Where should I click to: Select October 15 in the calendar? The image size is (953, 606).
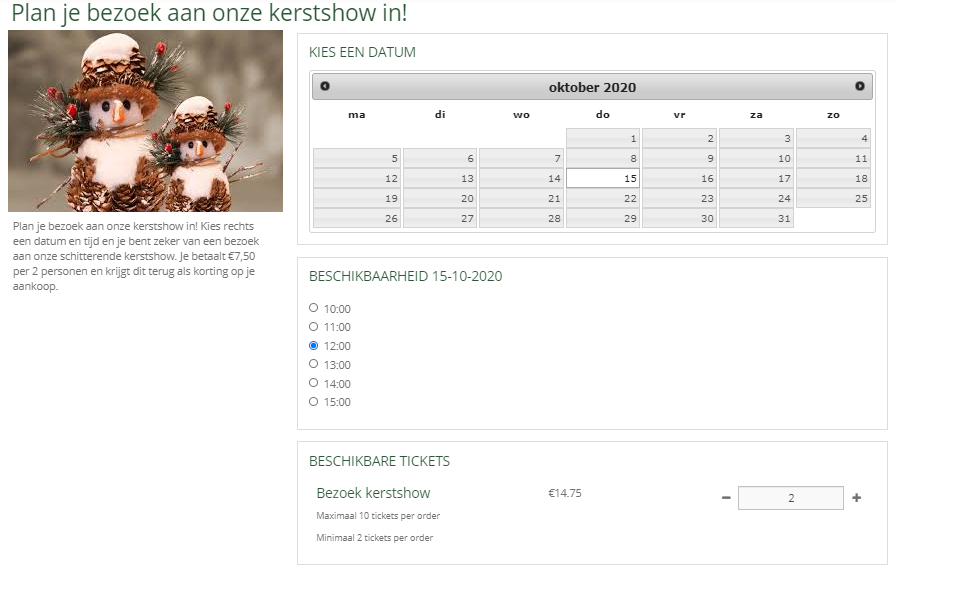pos(603,178)
